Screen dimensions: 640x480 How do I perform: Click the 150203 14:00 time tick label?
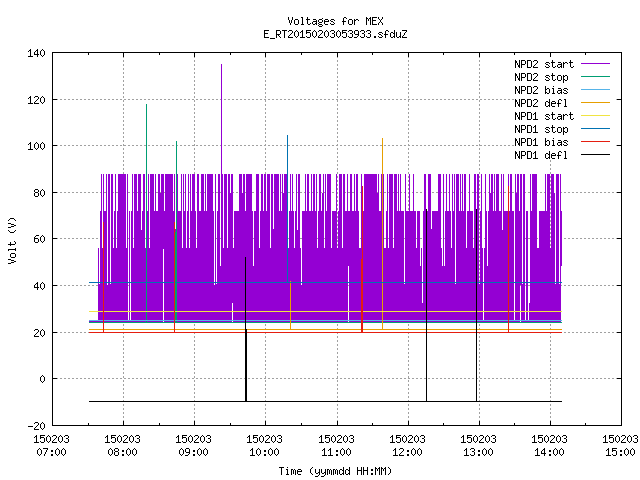click(549, 446)
